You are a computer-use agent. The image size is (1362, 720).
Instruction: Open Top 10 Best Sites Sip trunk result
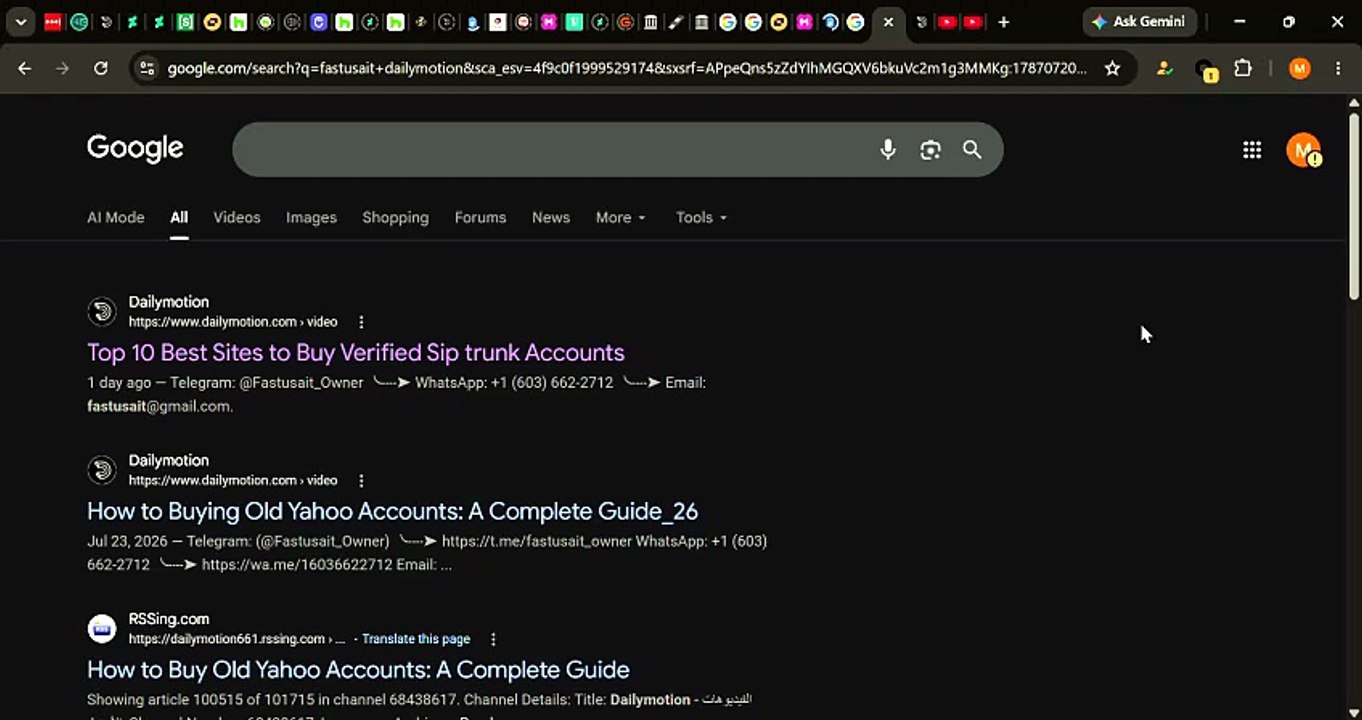point(356,352)
